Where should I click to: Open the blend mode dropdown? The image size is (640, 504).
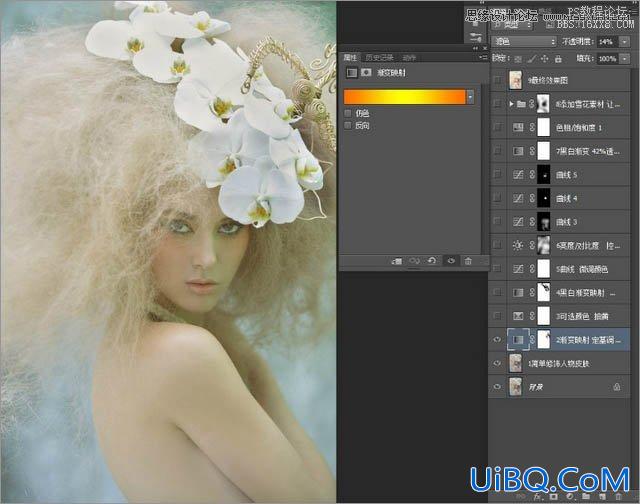point(524,42)
